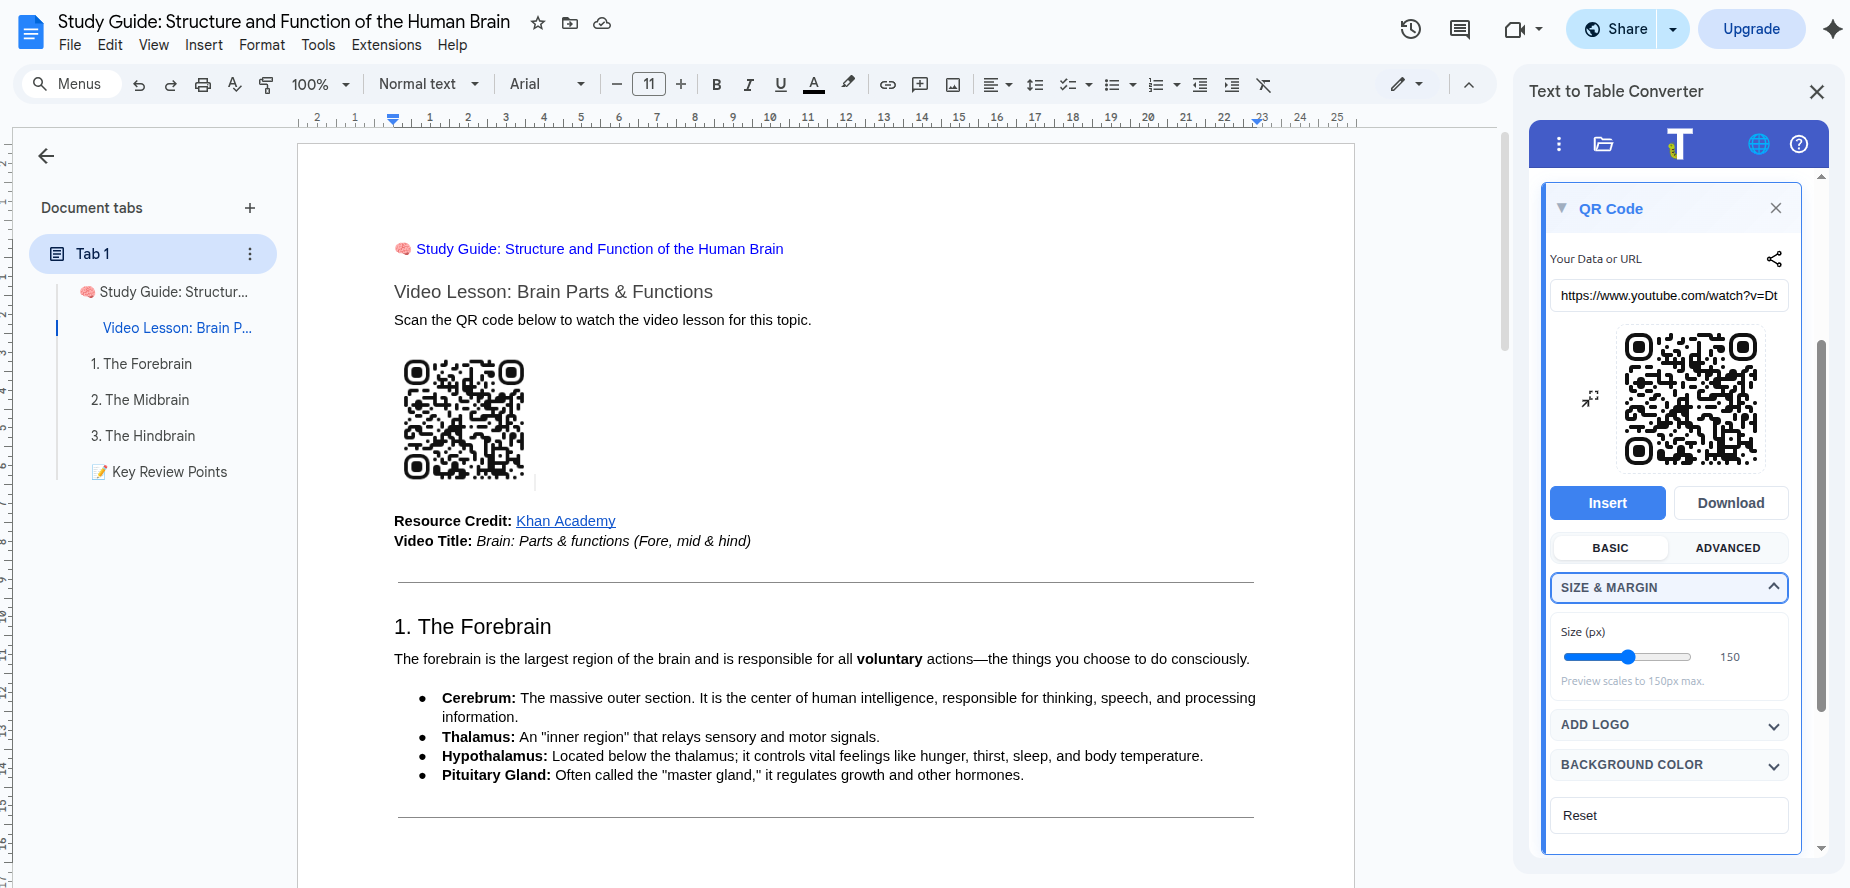Open the Share options dropdown arrow

tap(1673, 29)
